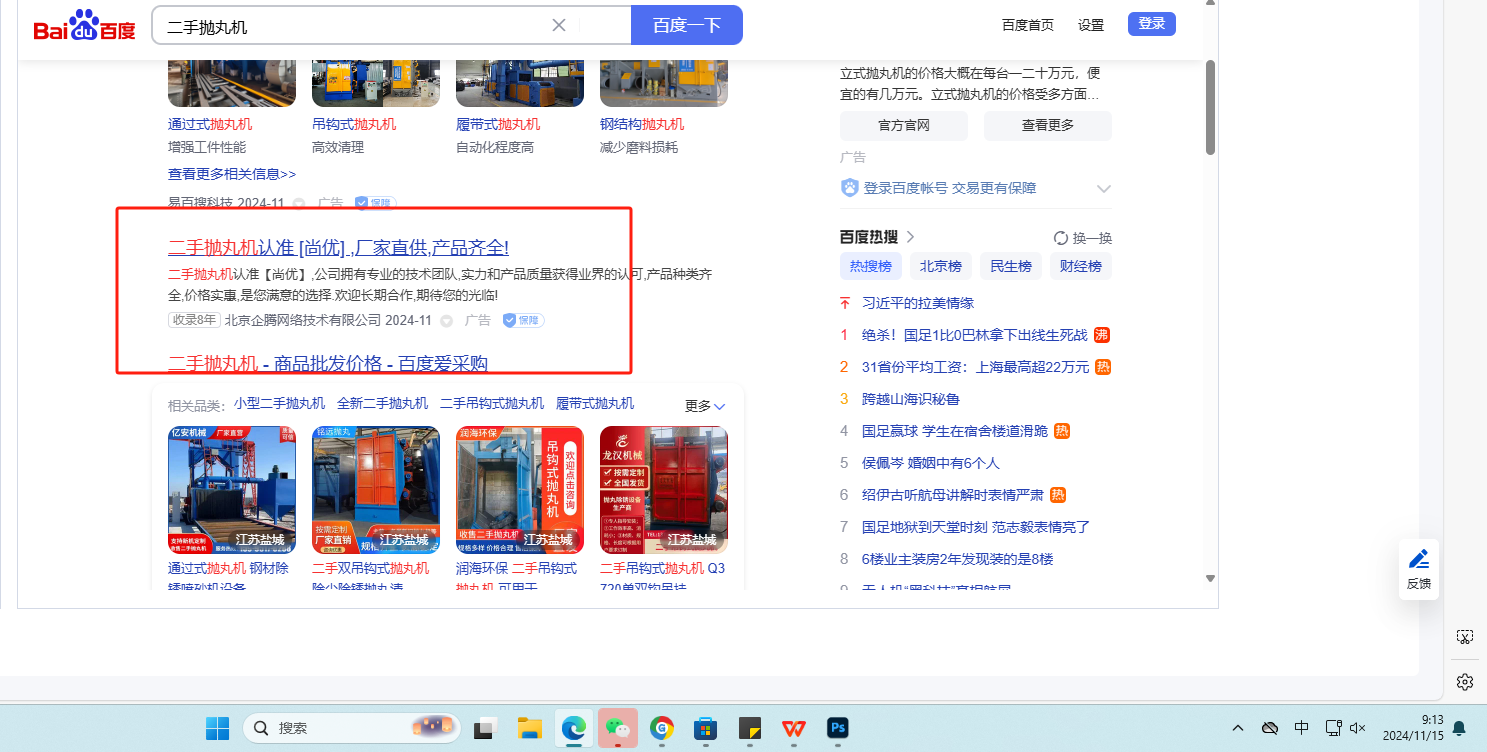Switch to the 热搜榜 tab
Viewport: 1487px width, 752px height.
pyautogui.click(x=872, y=266)
